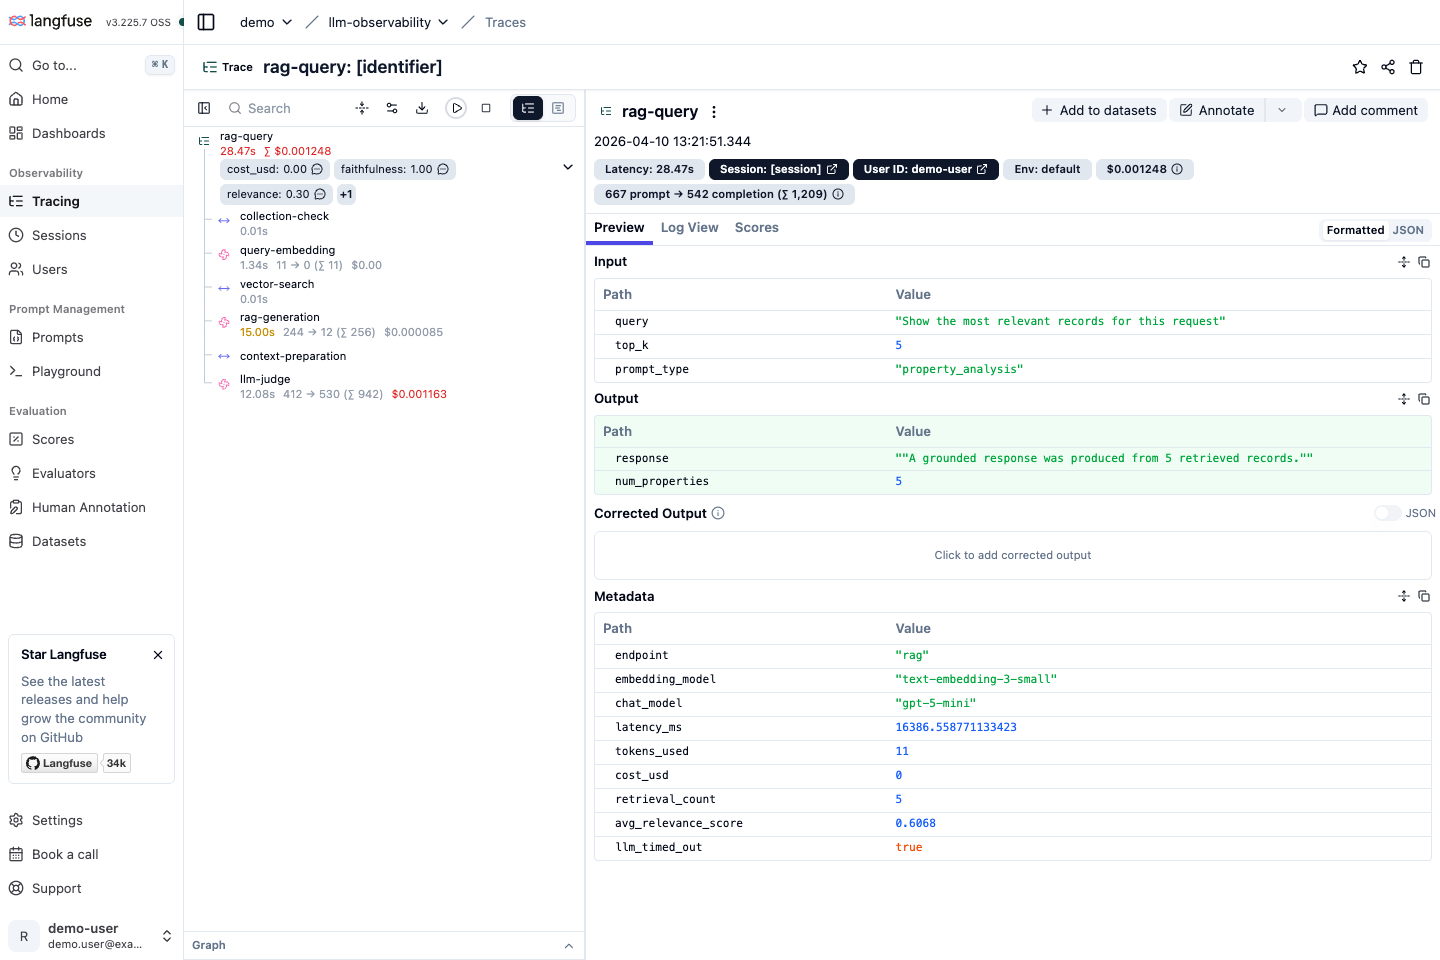The height and width of the screenshot is (960, 1440).
Task: Copy the Metadata section contents
Action: (1424, 596)
